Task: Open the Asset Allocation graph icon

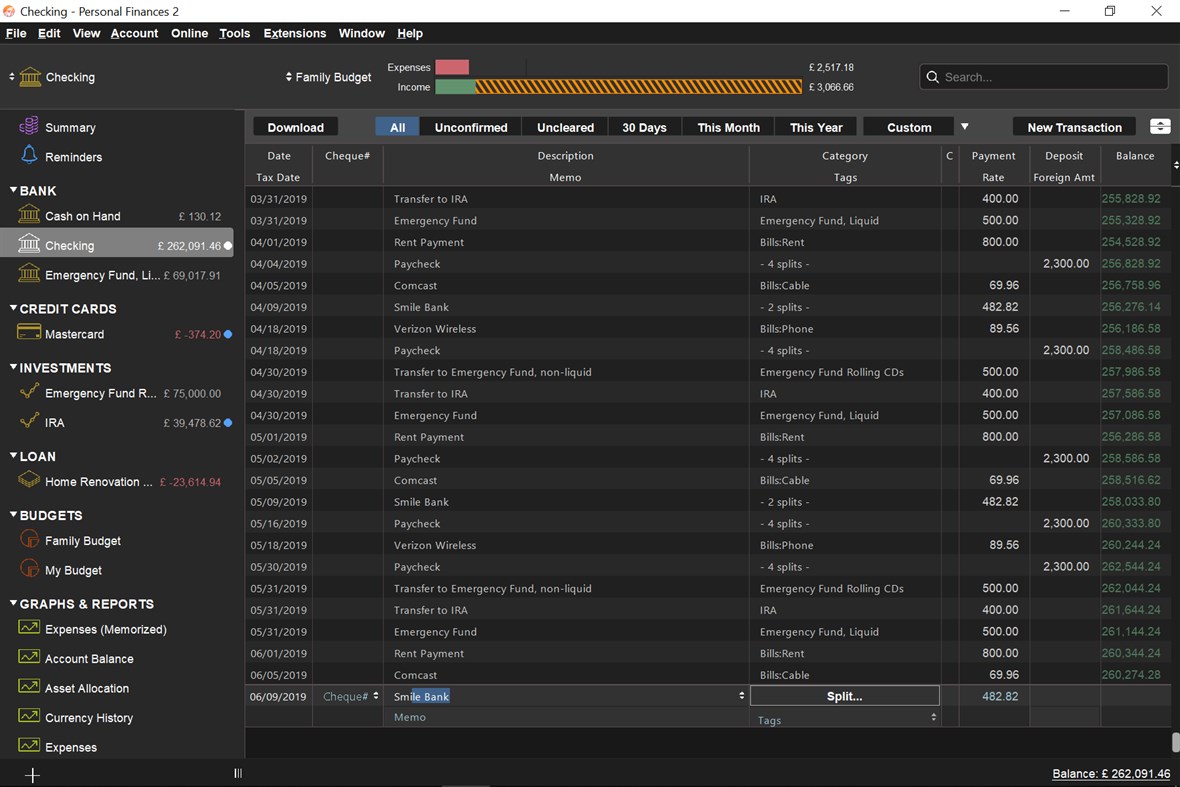Action: pos(29,688)
